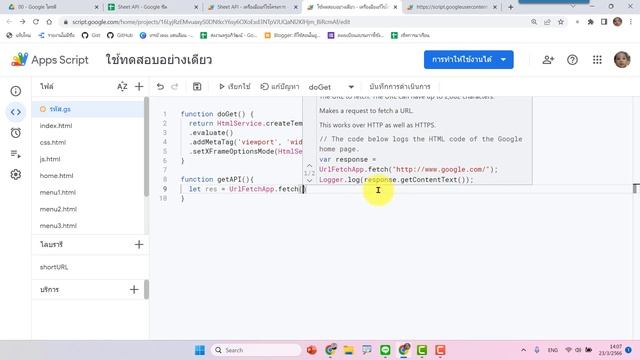
Task: Open the Editor code icon in sidebar
Action: coord(16,112)
